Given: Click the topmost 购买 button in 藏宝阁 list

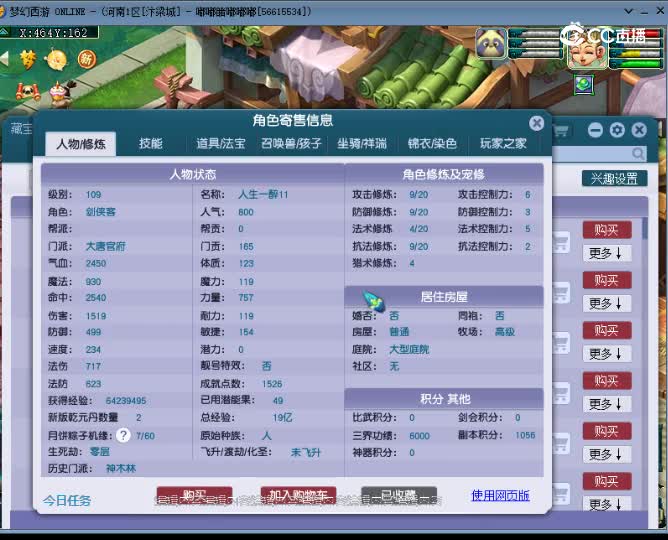Looking at the screenshot, I should pos(607,230).
